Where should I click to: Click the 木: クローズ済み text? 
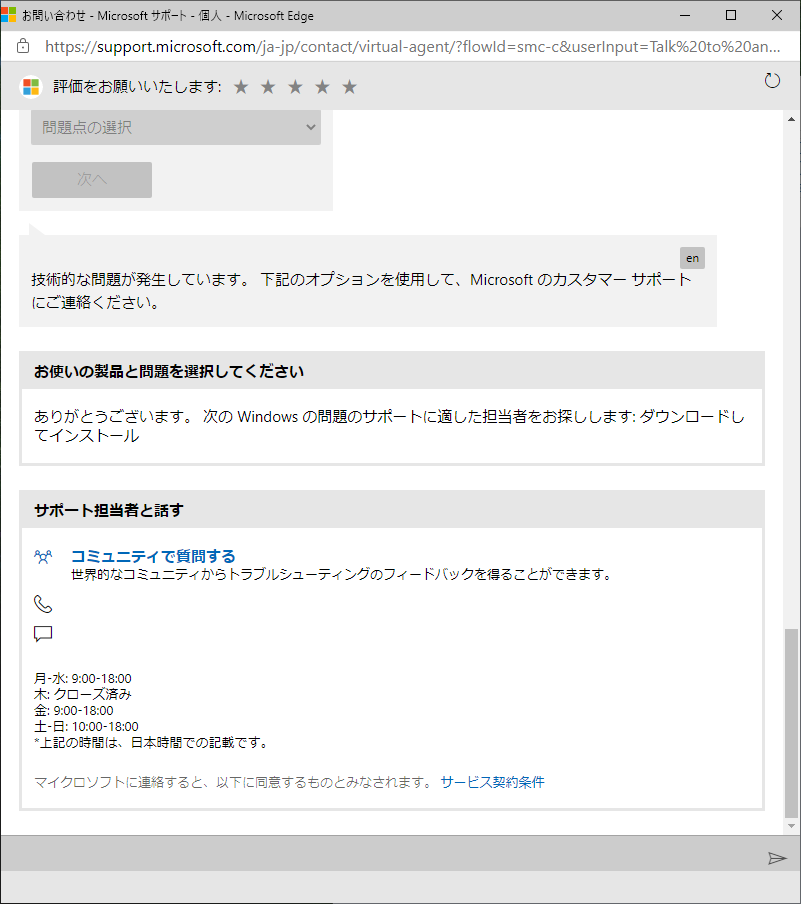[83, 695]
